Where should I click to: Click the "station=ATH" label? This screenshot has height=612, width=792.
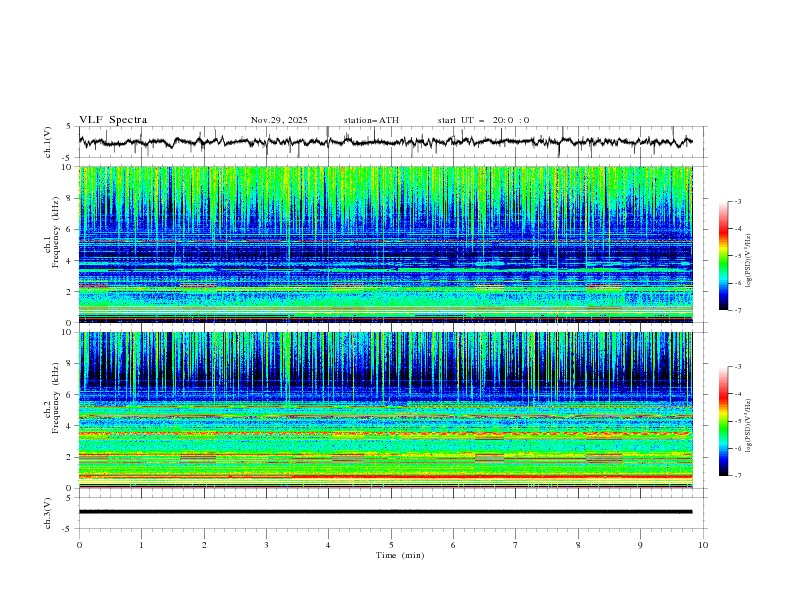(x=371, y=120)
